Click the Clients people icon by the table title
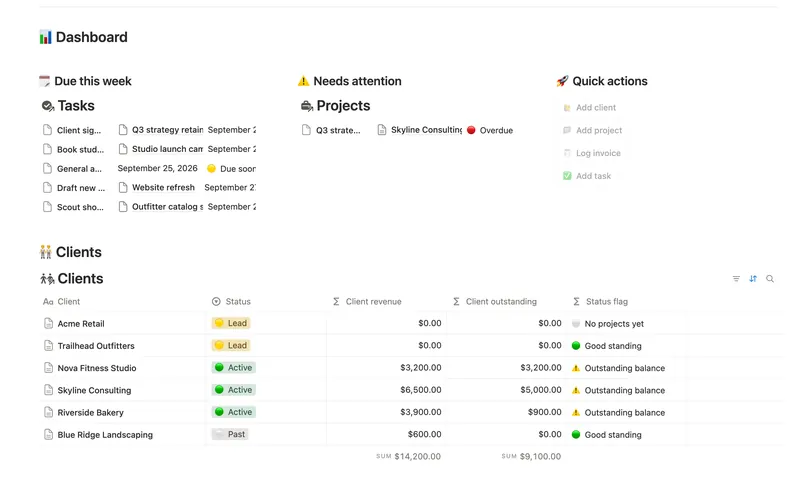 (47, 278)
